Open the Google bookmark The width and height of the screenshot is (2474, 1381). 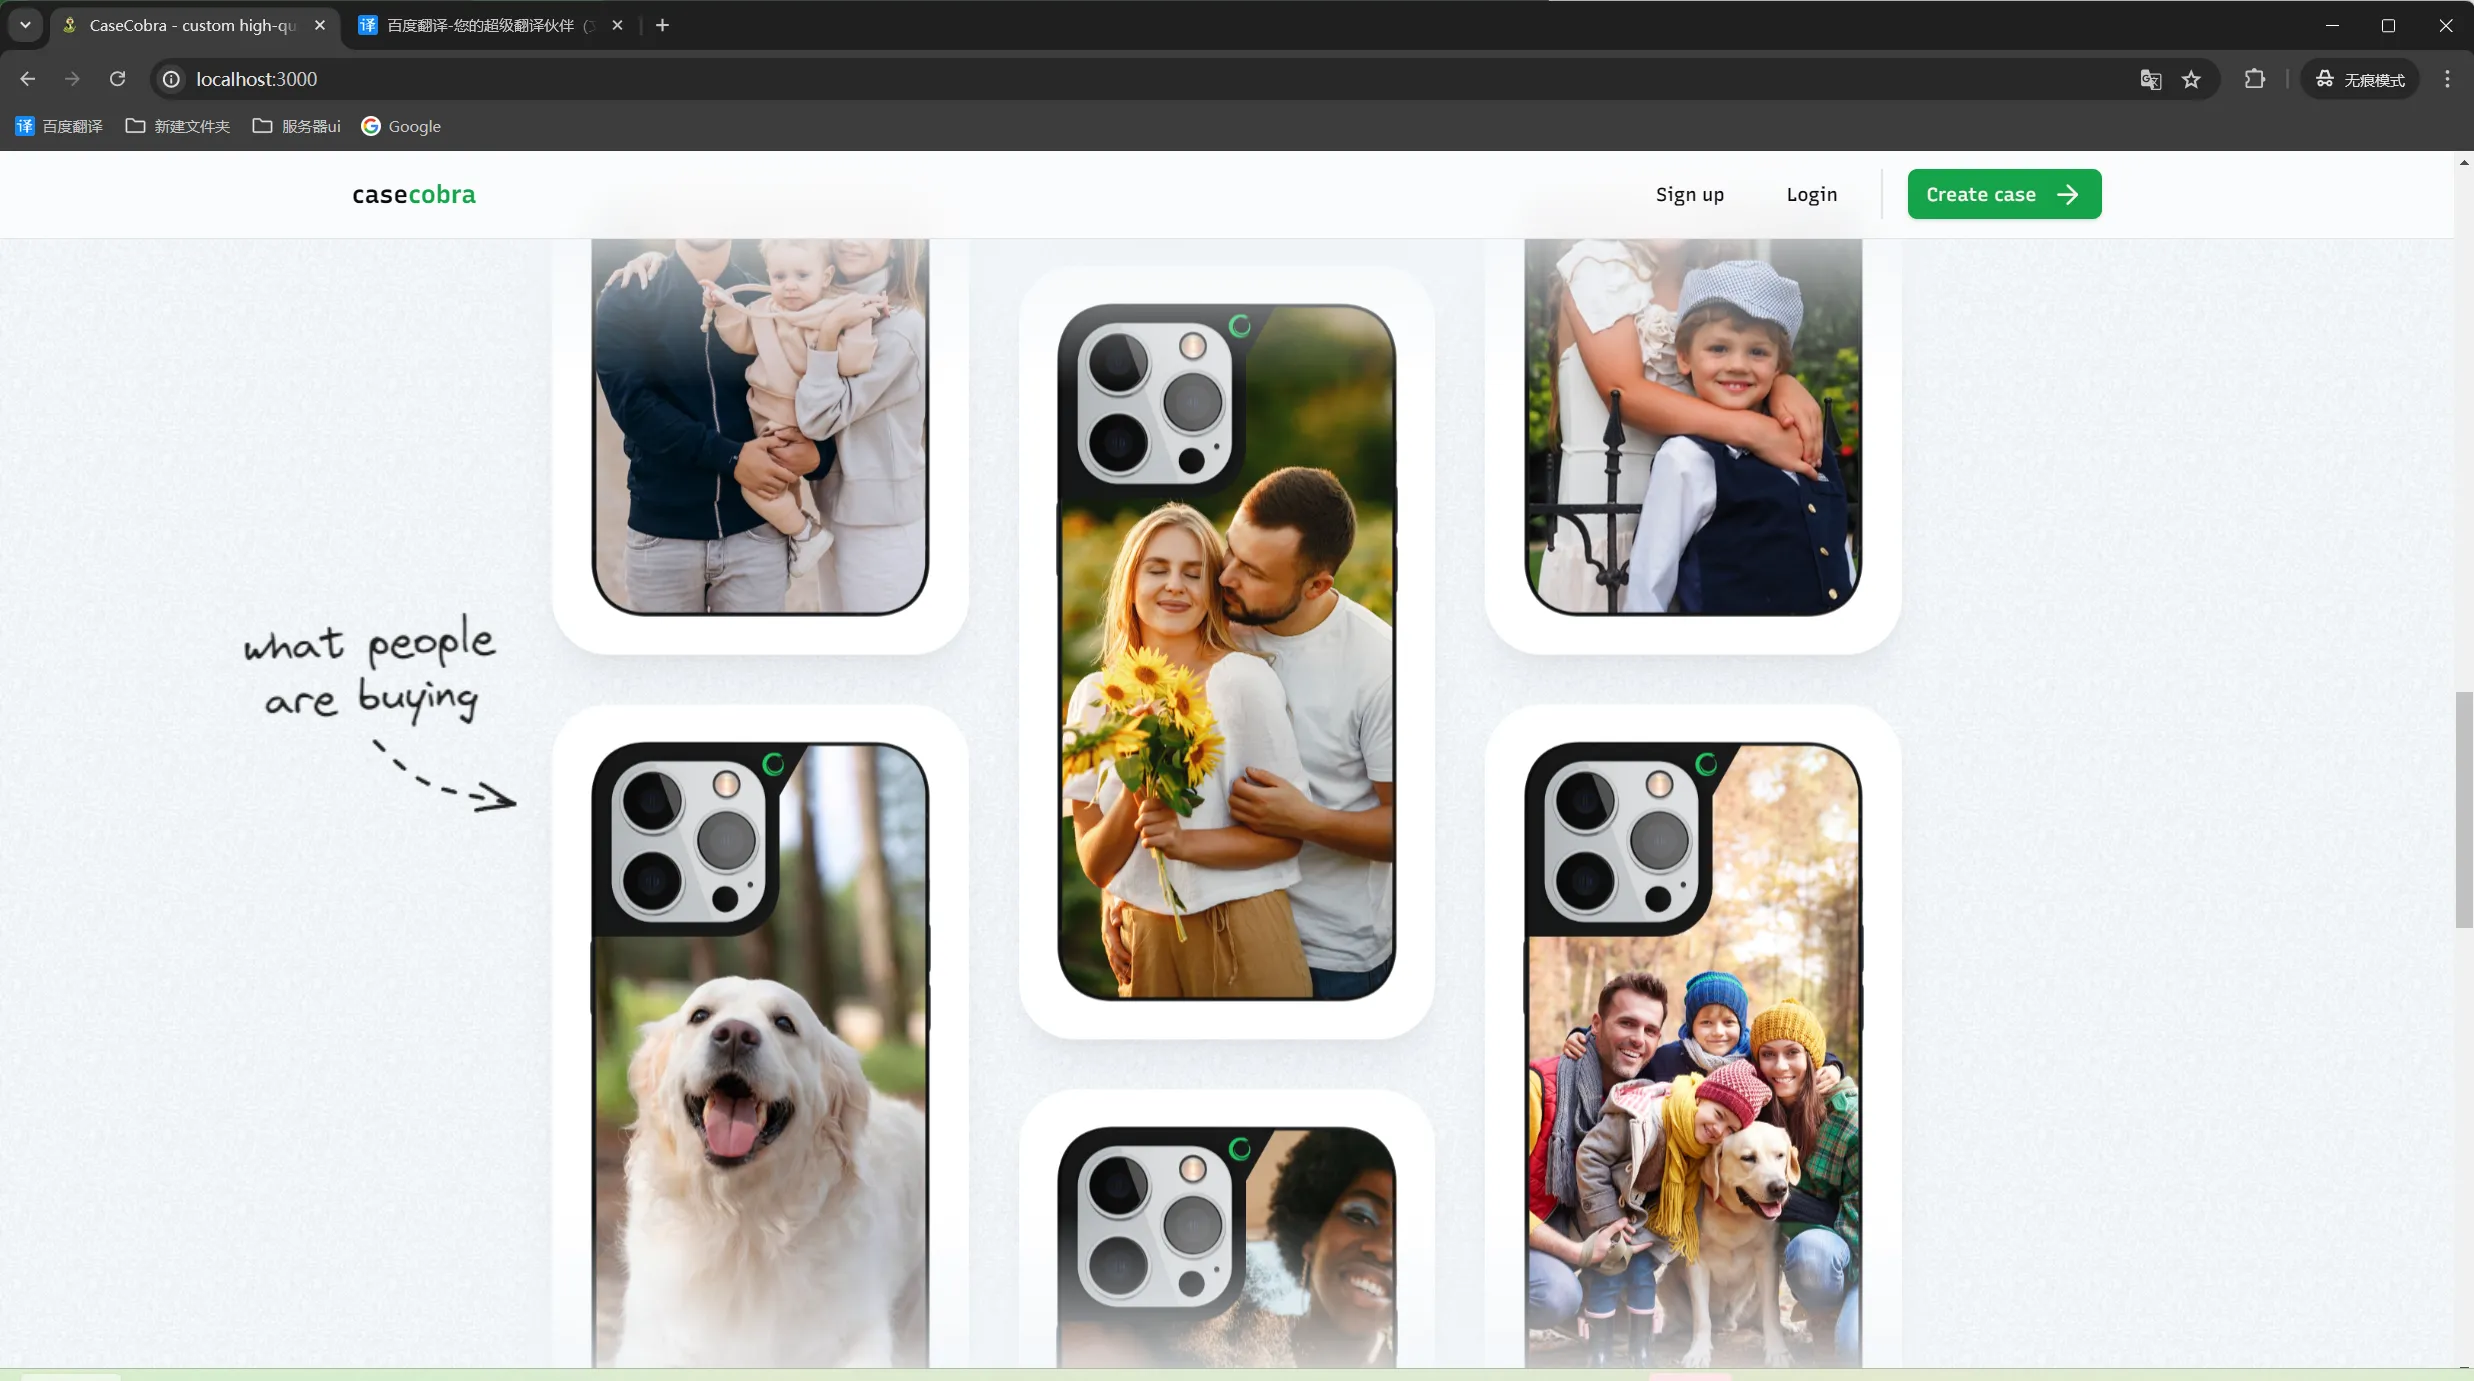pyautogui.click(x=402, y=126)
